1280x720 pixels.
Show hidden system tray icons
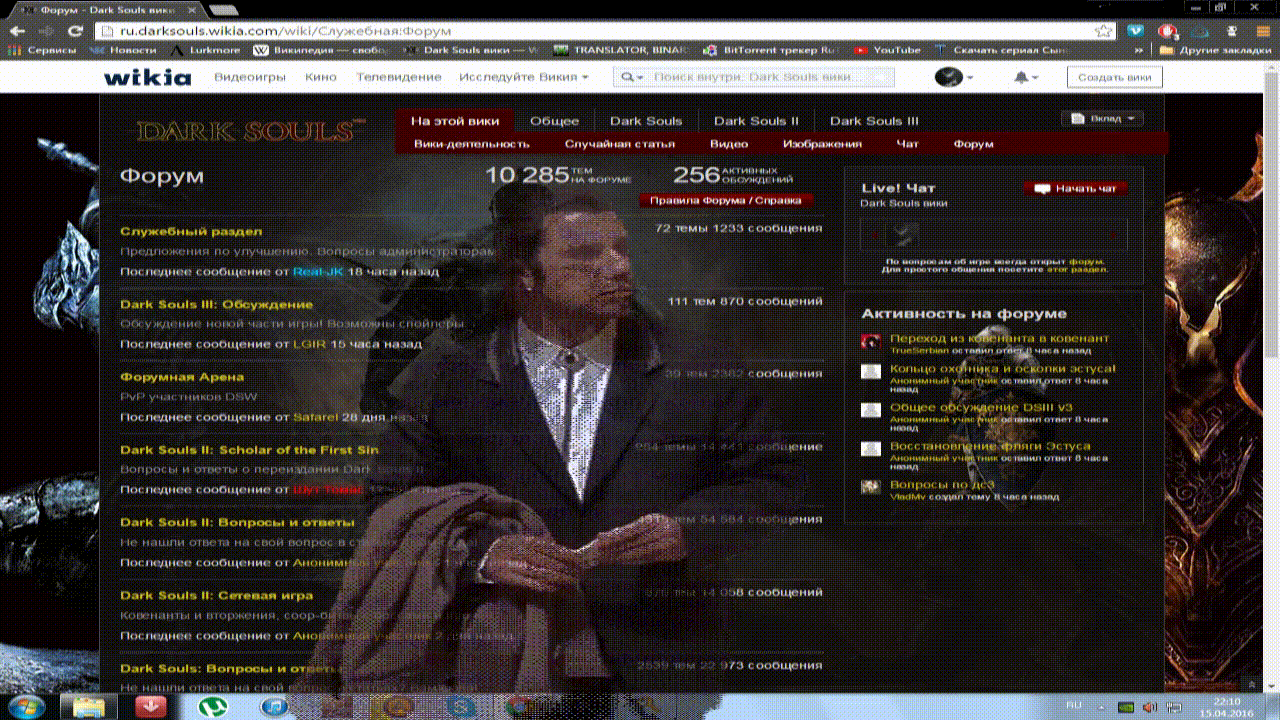point(1099,706)
